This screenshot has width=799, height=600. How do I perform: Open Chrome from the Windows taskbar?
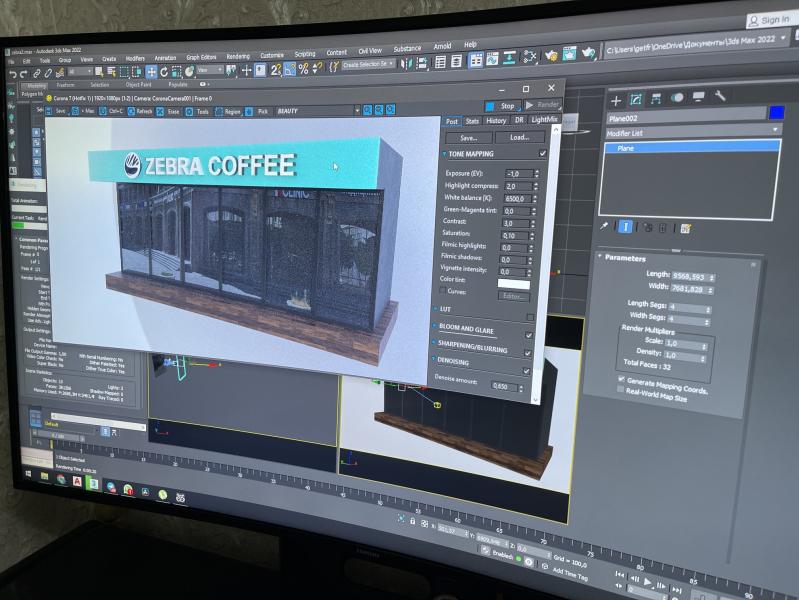61,479
